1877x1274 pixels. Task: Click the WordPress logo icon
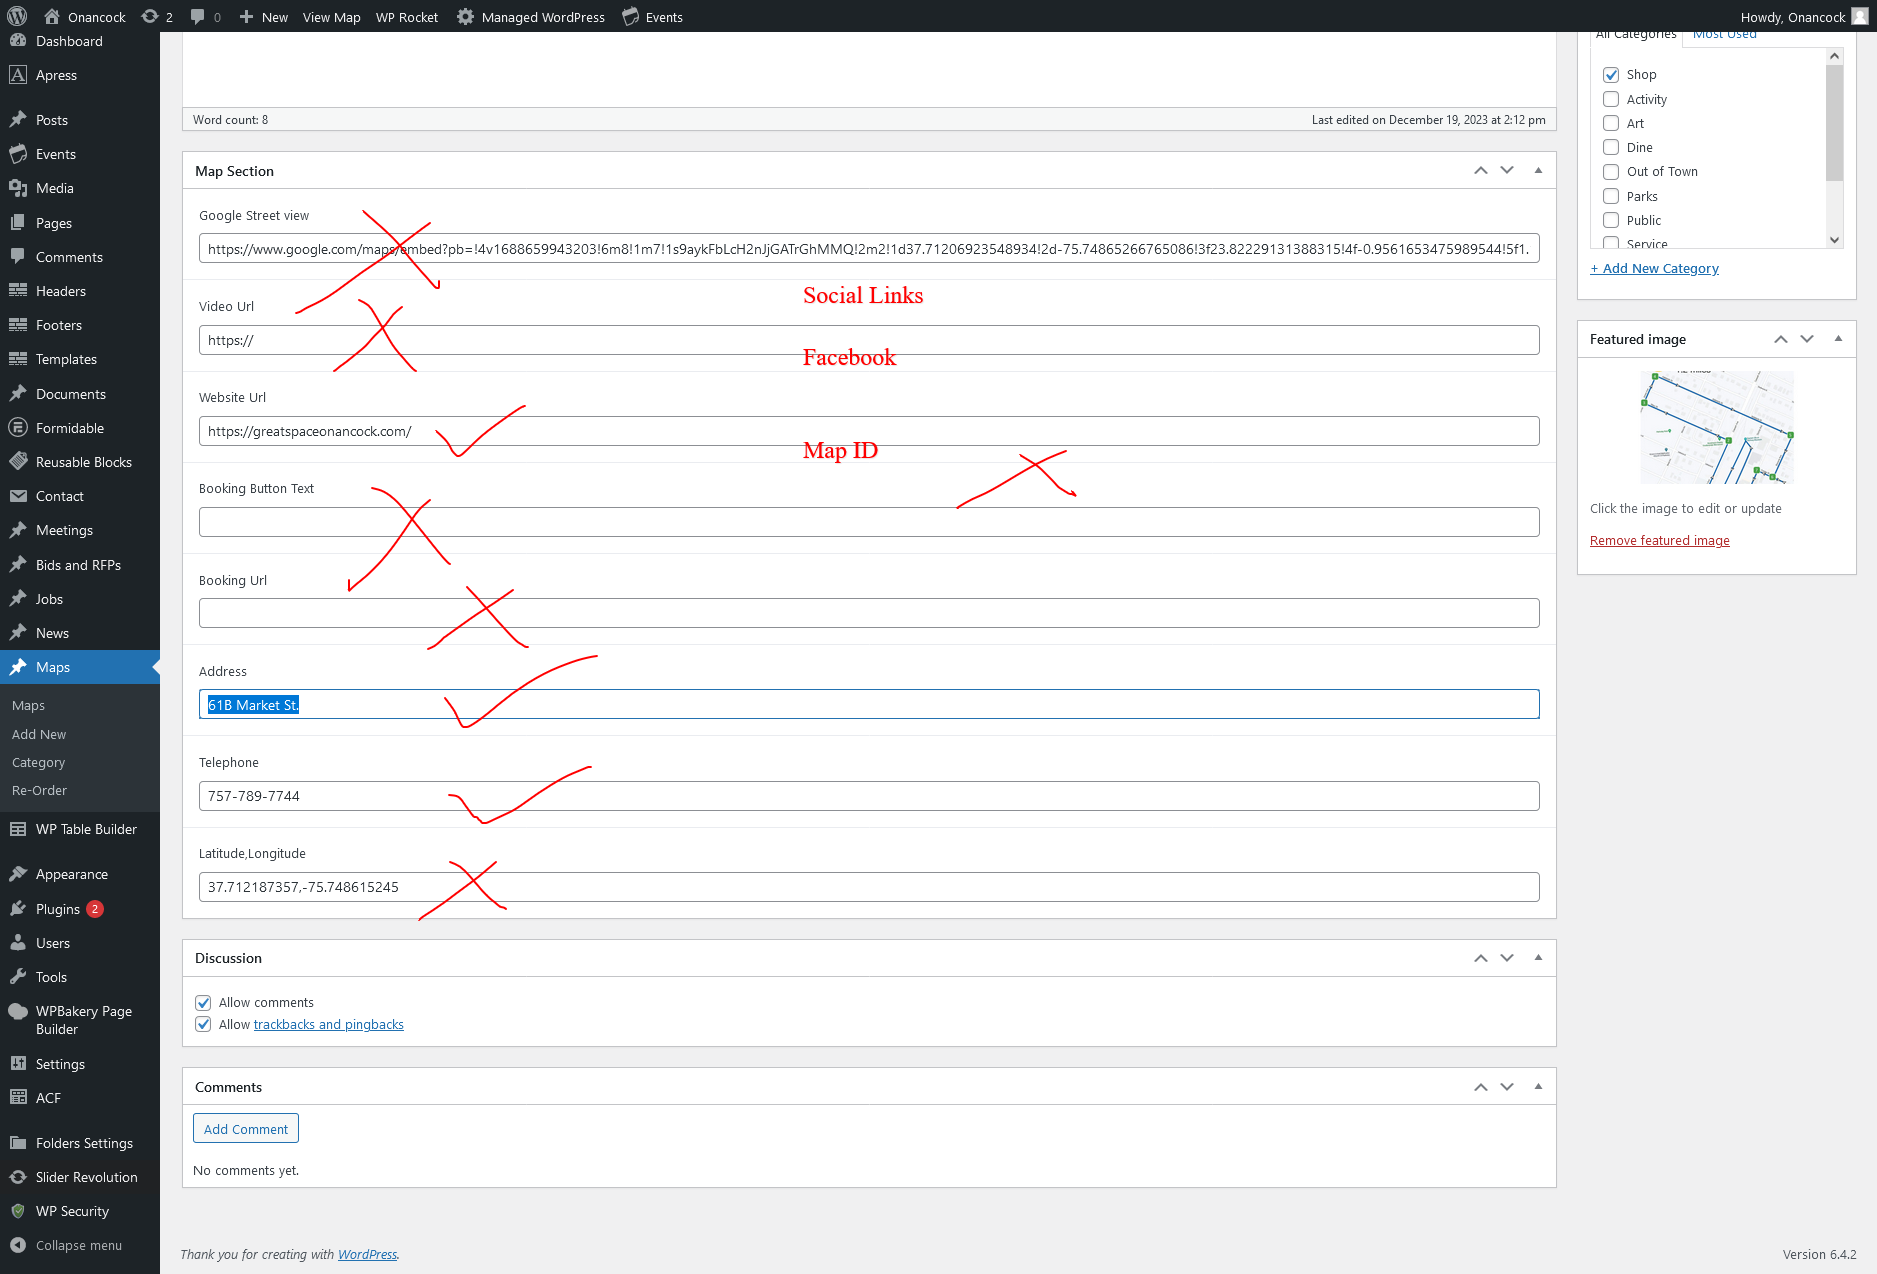click(x=17, y=16)
